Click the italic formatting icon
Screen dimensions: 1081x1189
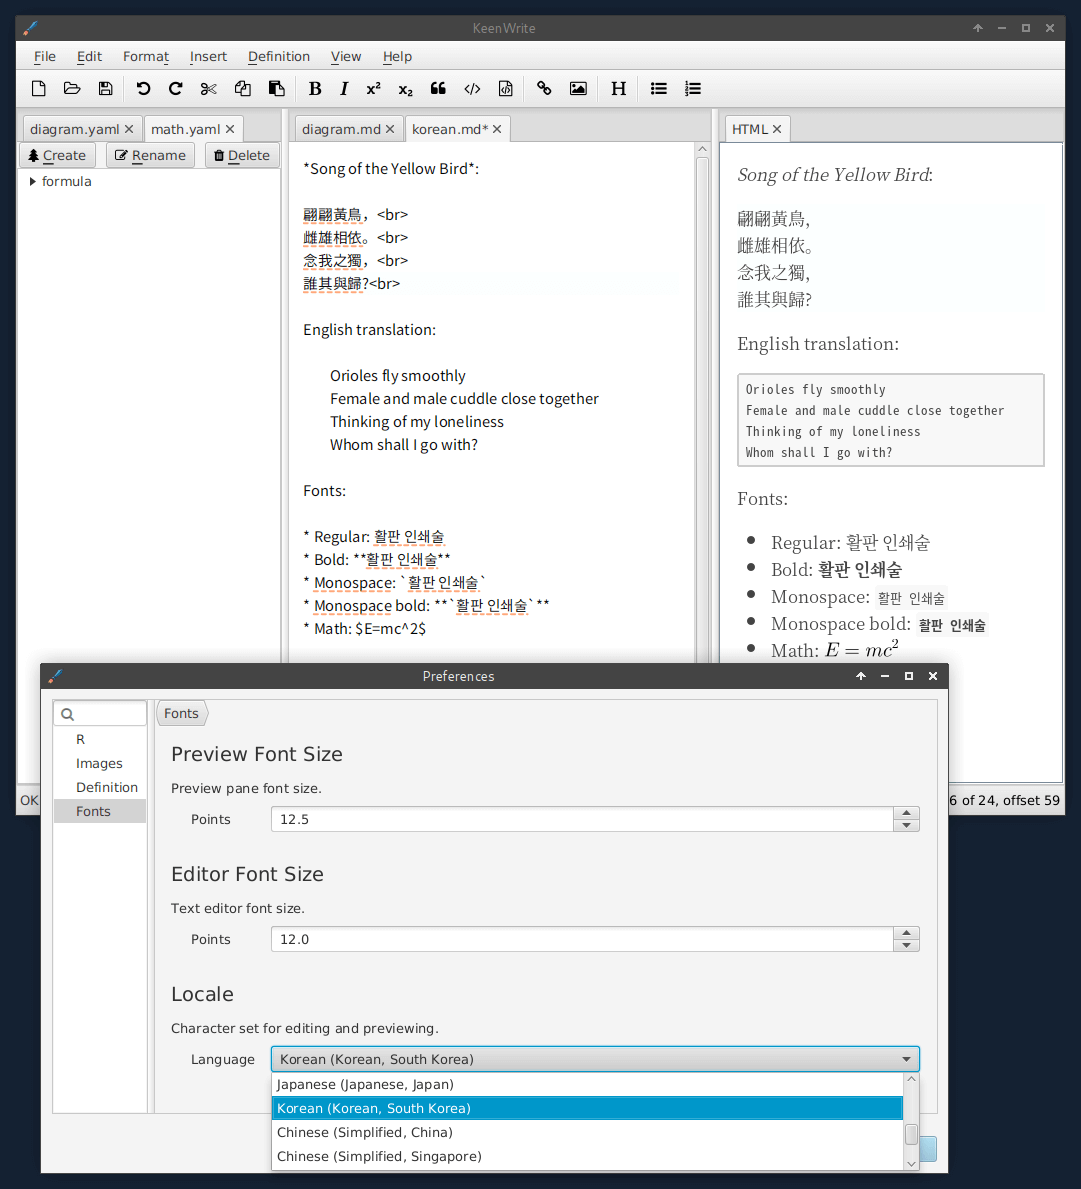click(x=344, y=88)
